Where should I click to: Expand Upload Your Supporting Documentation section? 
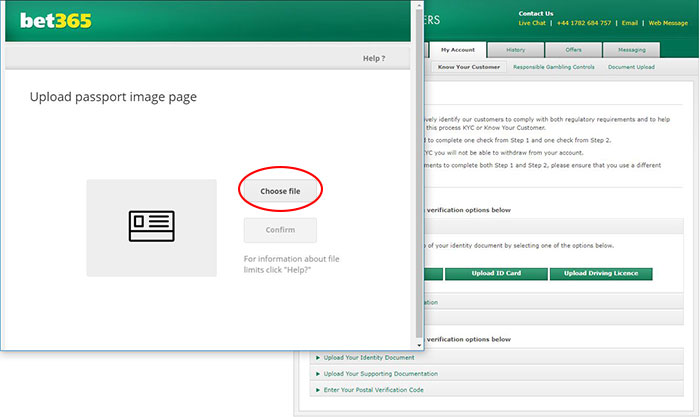[496, 374]
